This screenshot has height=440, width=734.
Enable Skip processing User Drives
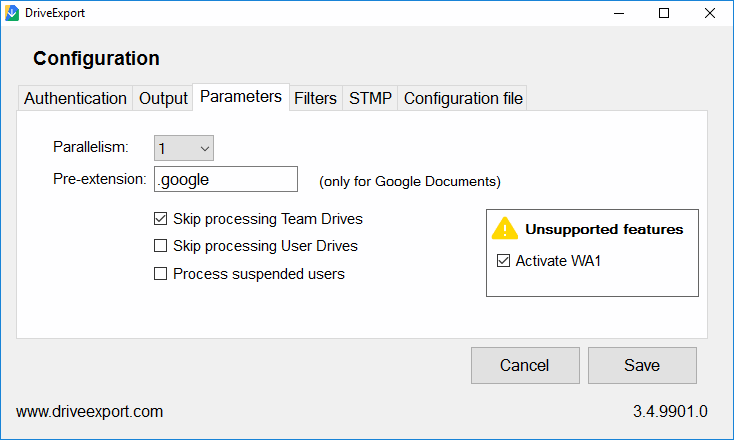pos(161,246)
